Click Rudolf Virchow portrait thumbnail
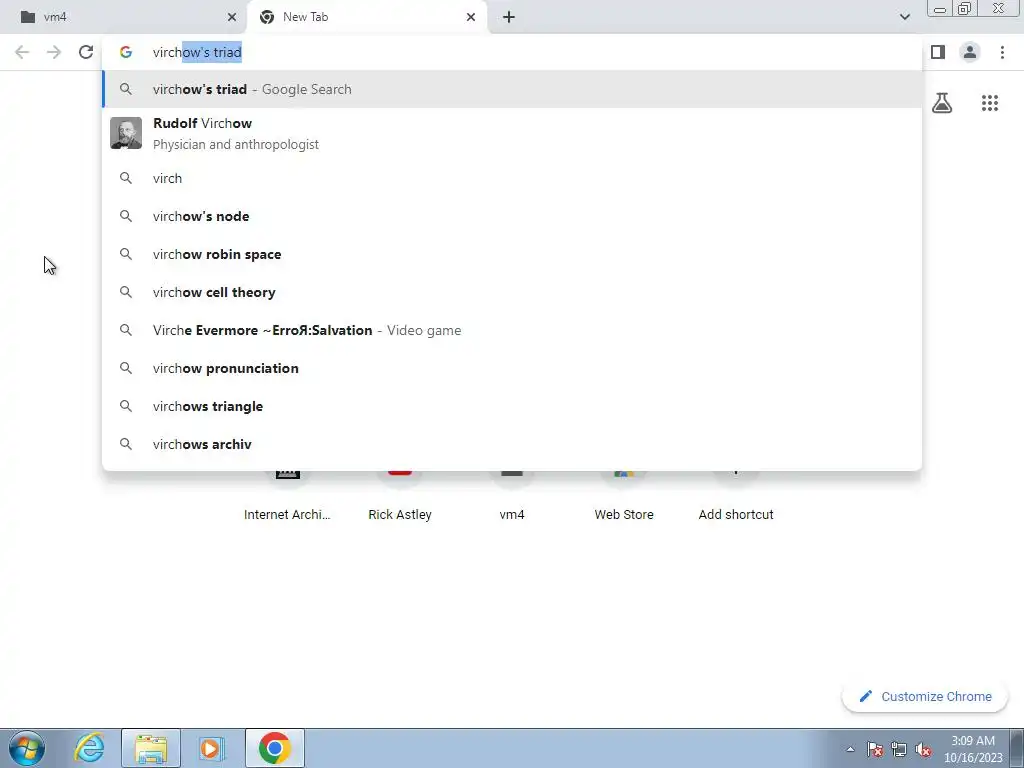 [126, 133]
